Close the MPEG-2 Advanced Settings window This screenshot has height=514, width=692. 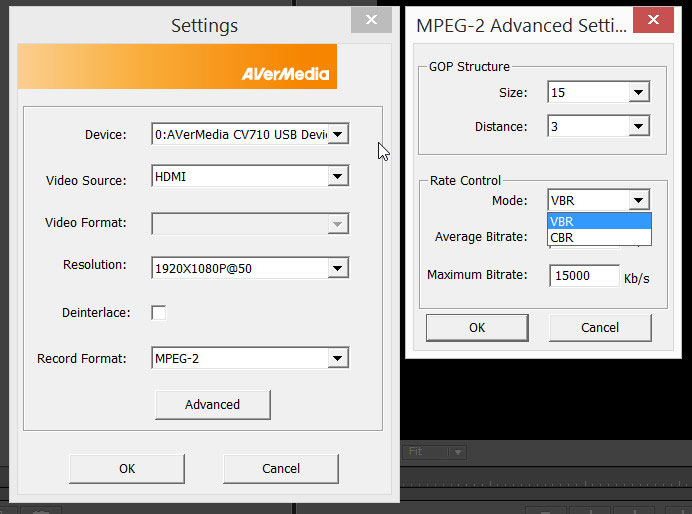click(x=653, y=19)
